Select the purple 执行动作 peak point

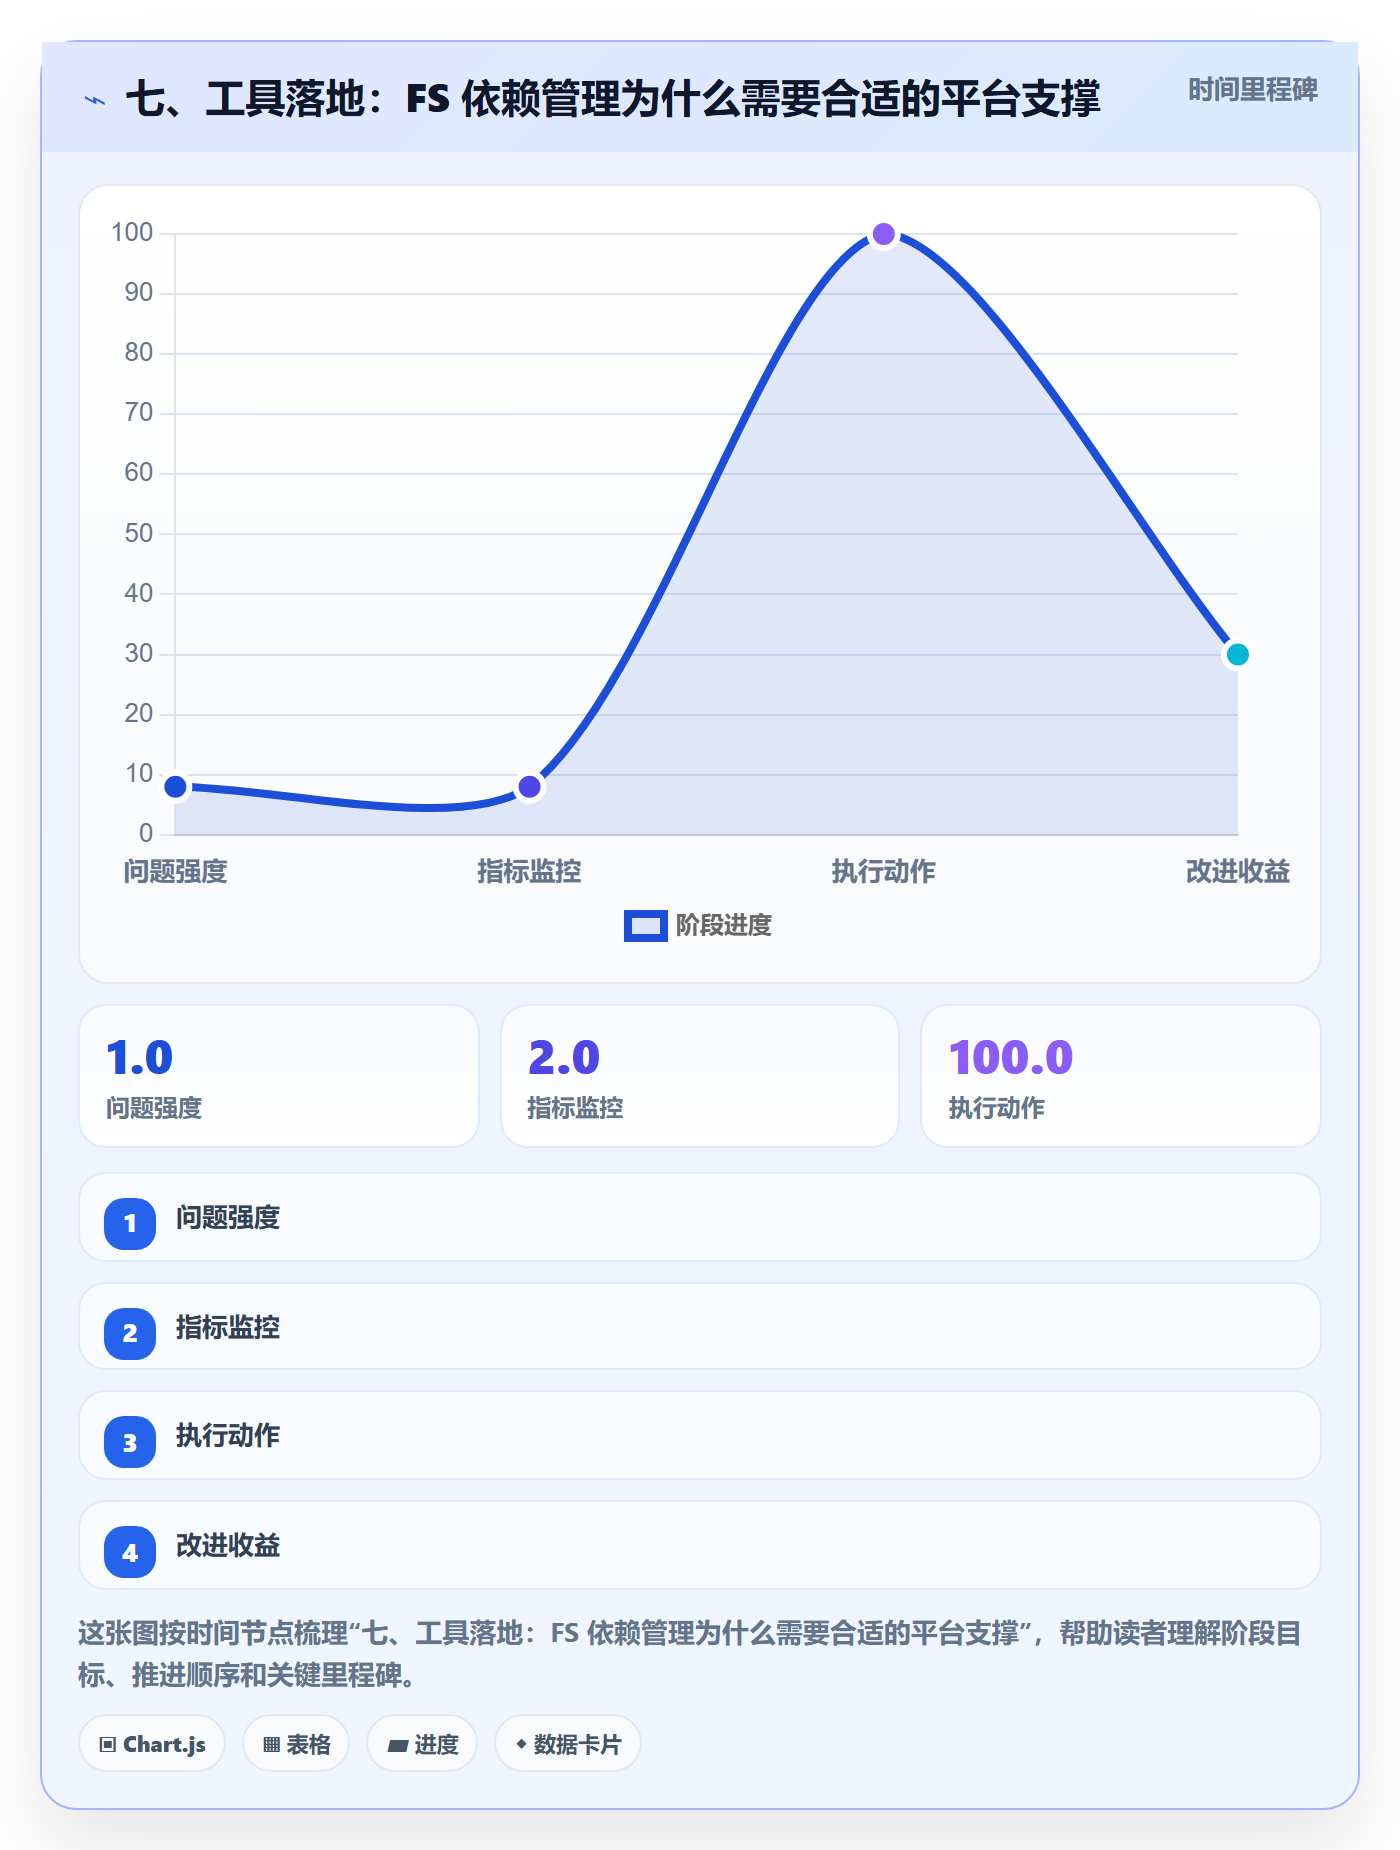click(x=884, y=234)
